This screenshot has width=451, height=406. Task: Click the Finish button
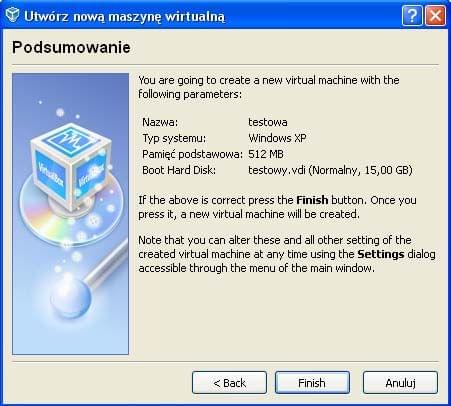tap(312, 383)
